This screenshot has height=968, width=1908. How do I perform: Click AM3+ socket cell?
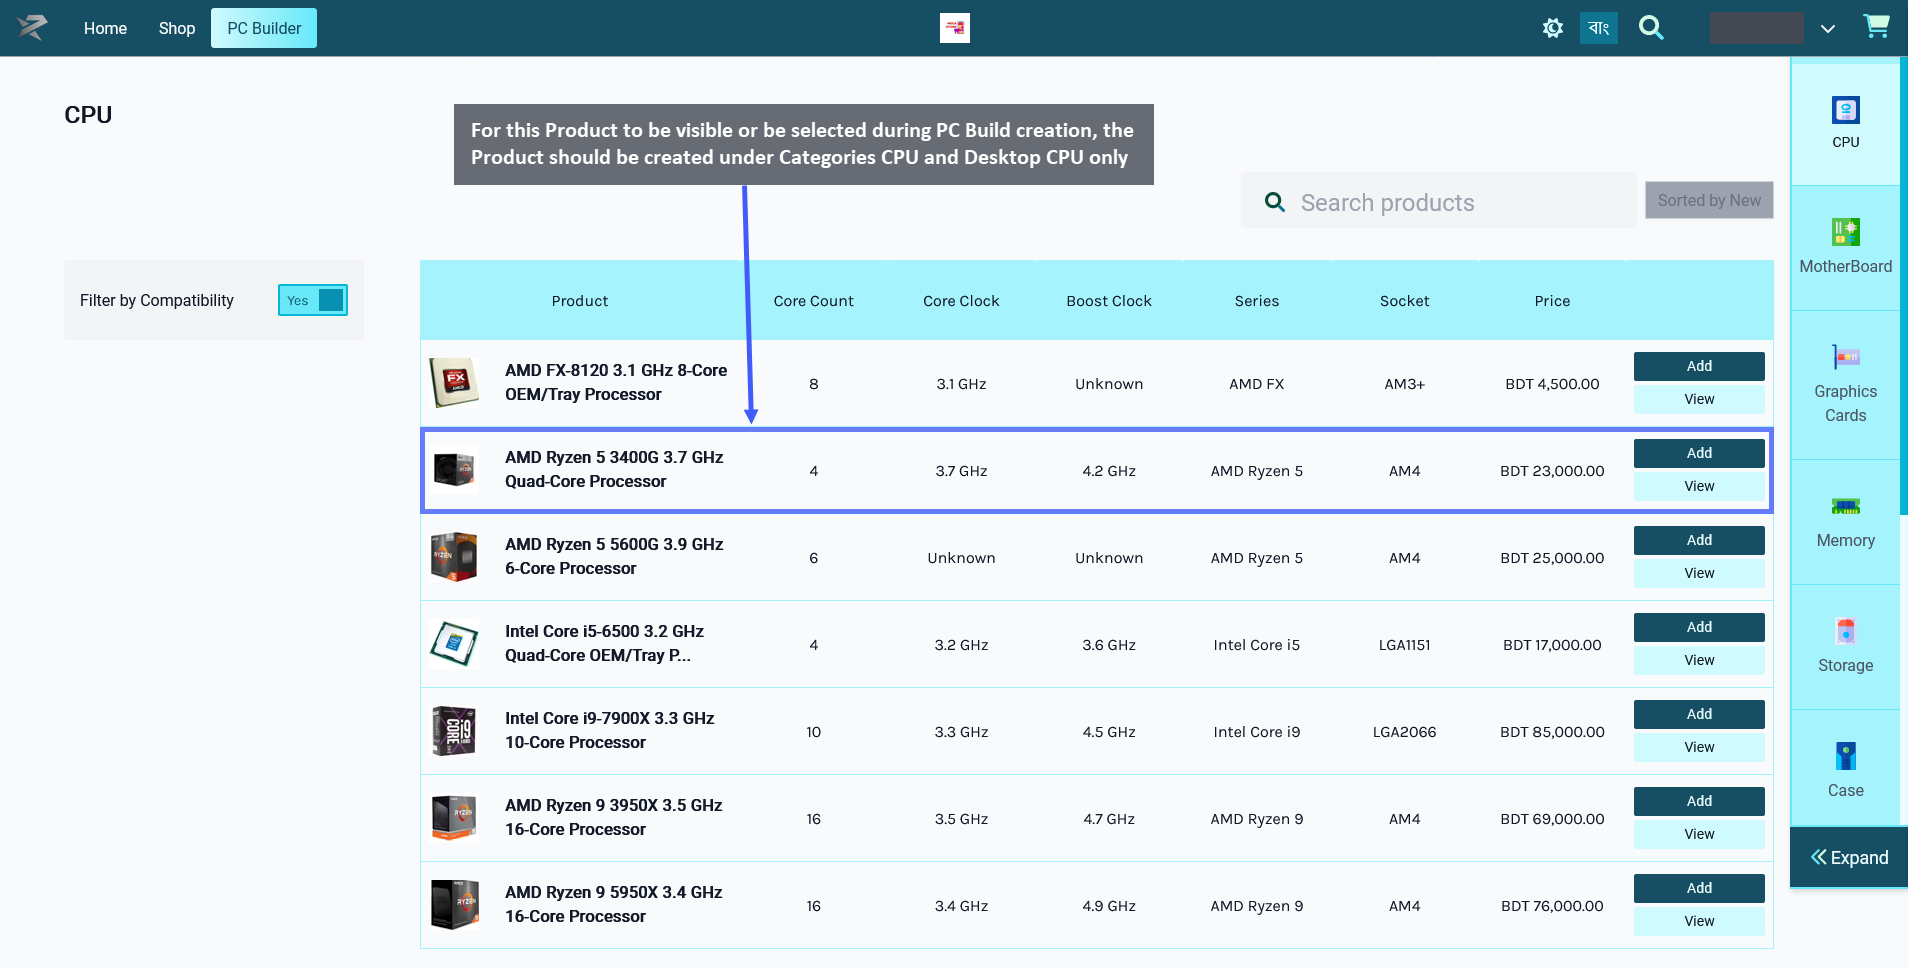click(1404, 384)
